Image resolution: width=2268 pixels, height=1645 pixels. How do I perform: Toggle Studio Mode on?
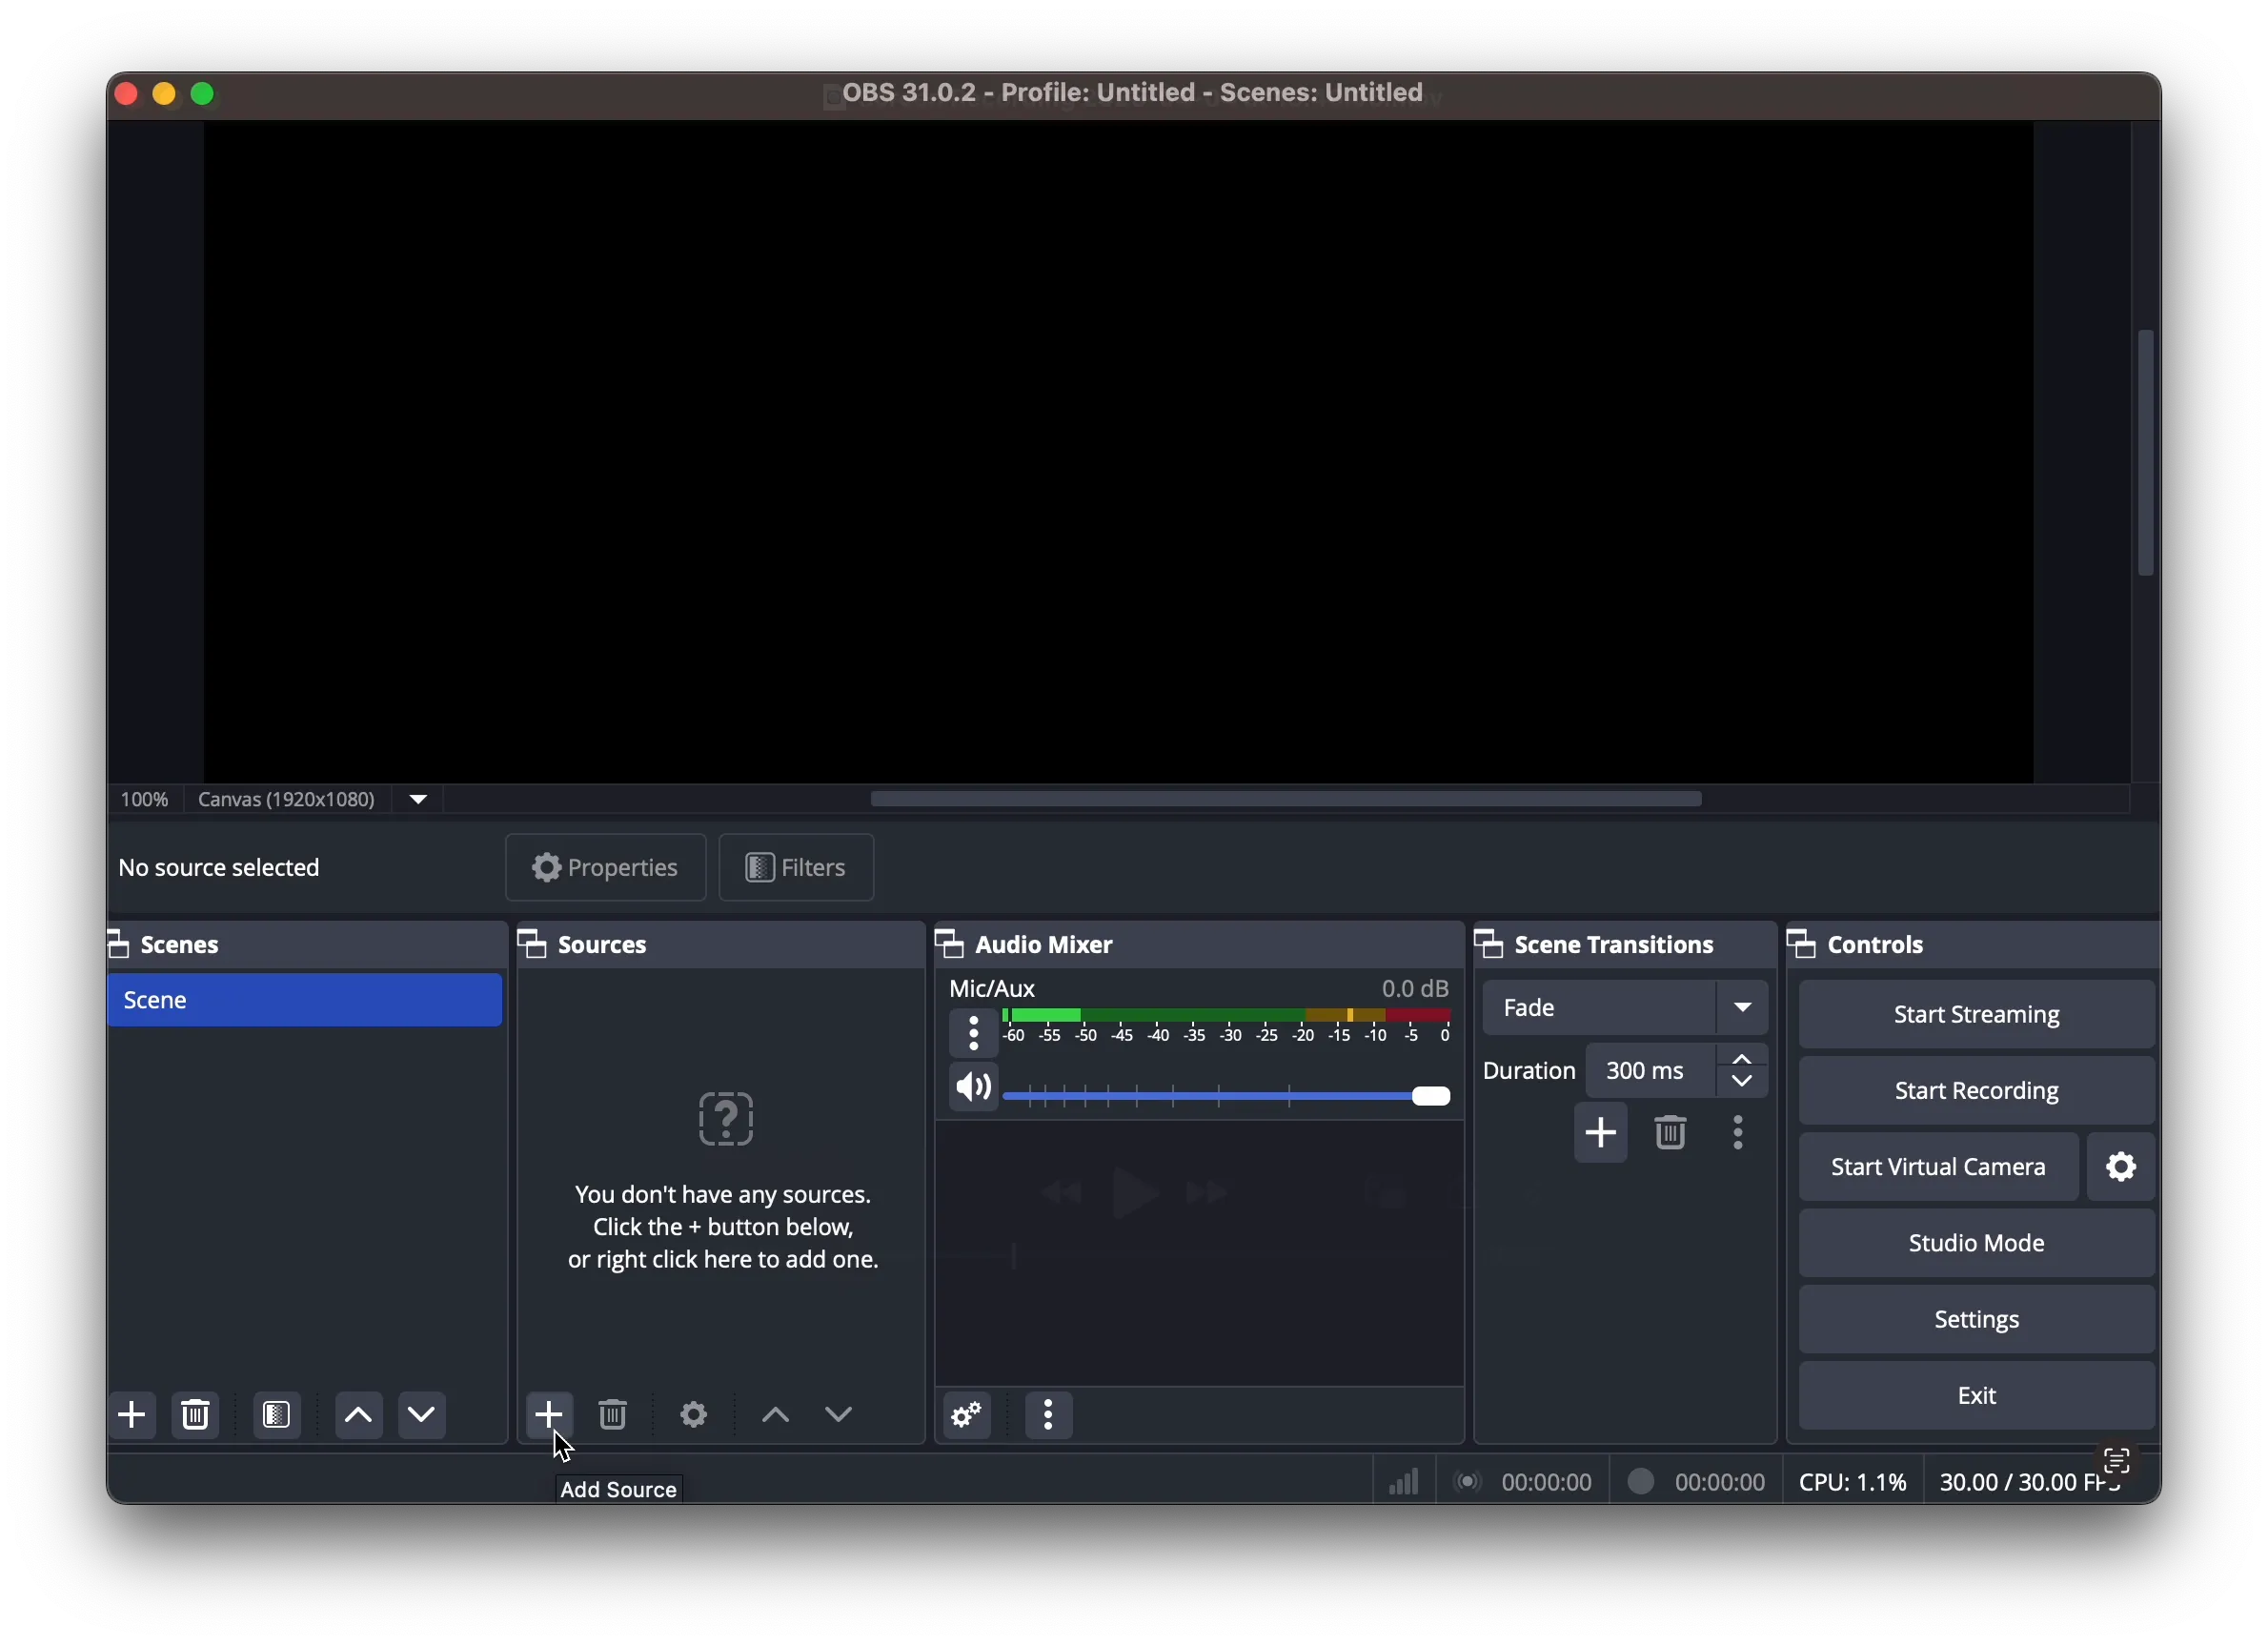click(1975, 1242)
